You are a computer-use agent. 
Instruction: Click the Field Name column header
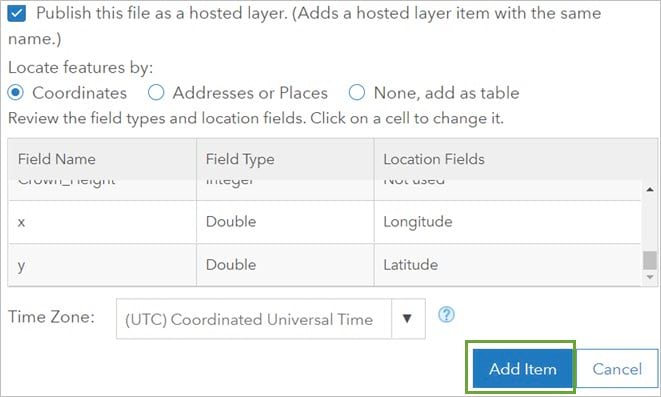102,159
